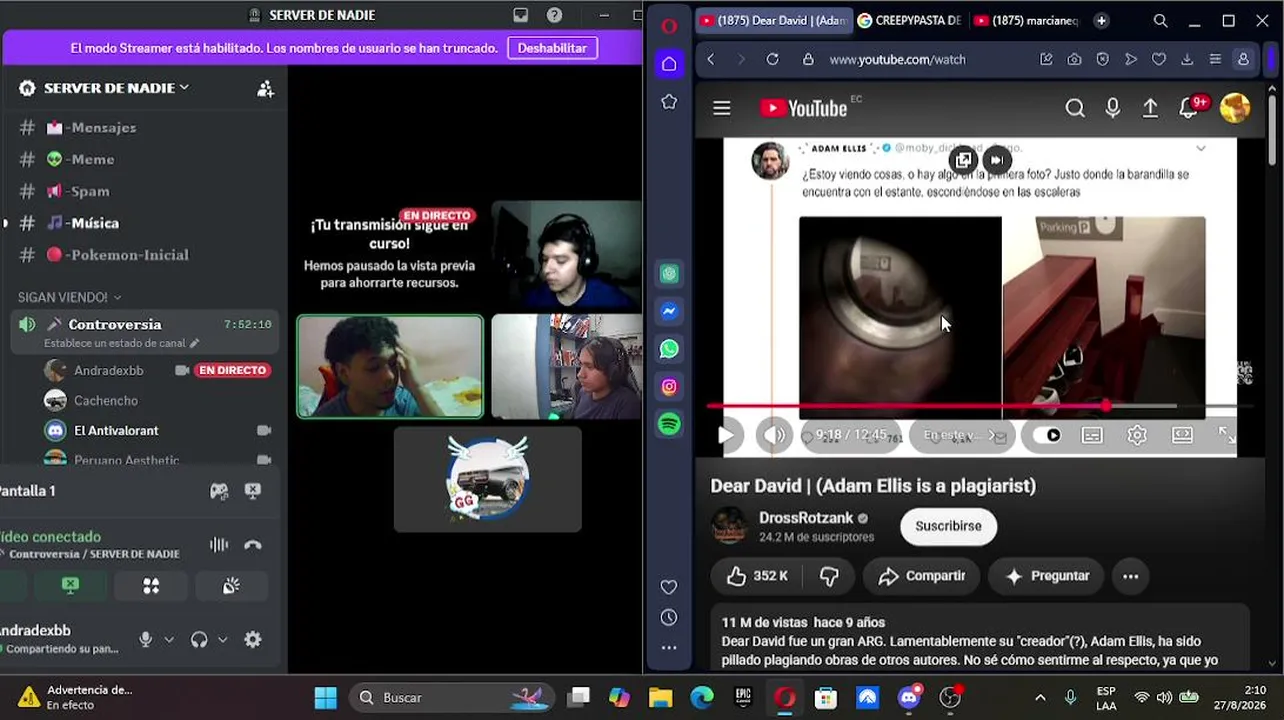Open YouTube search icon
Screen dimensions: 1284x720
1075,108
